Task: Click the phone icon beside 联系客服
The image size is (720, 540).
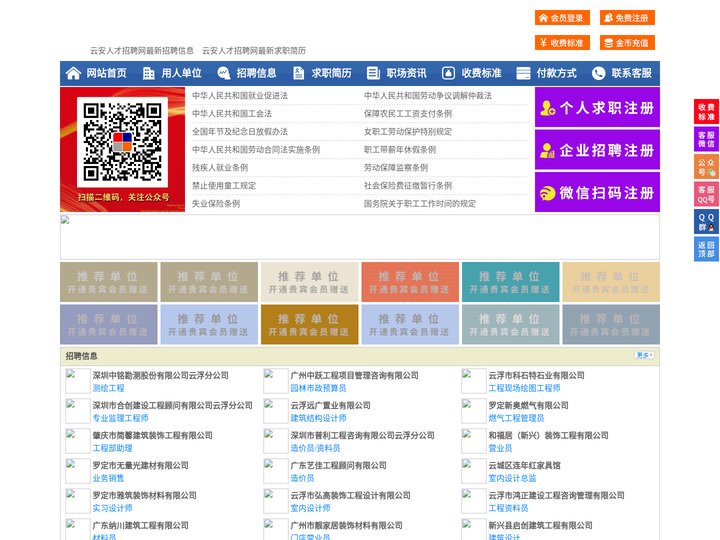Action: point(598,73)
